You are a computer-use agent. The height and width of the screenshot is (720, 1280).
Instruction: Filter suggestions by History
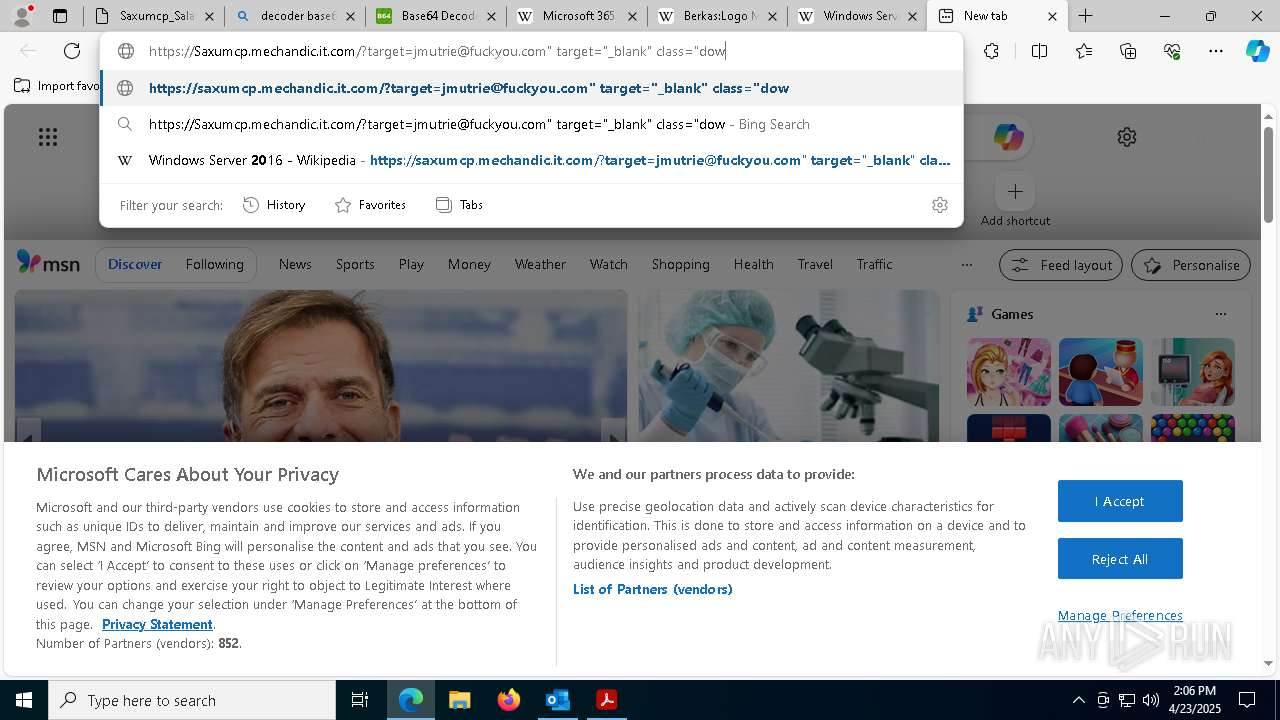pos(274,204)
